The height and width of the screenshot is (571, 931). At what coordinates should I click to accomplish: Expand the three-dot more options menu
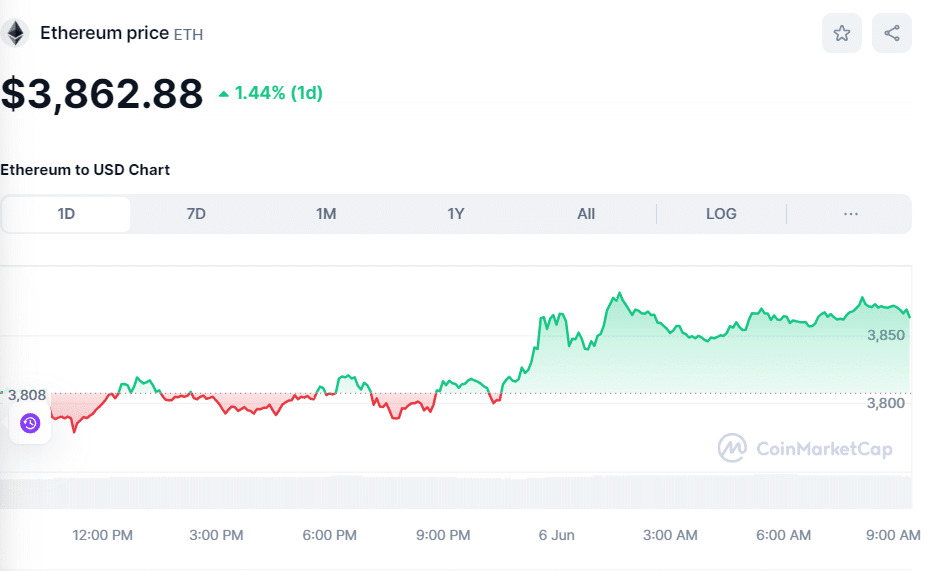point(851,214)
